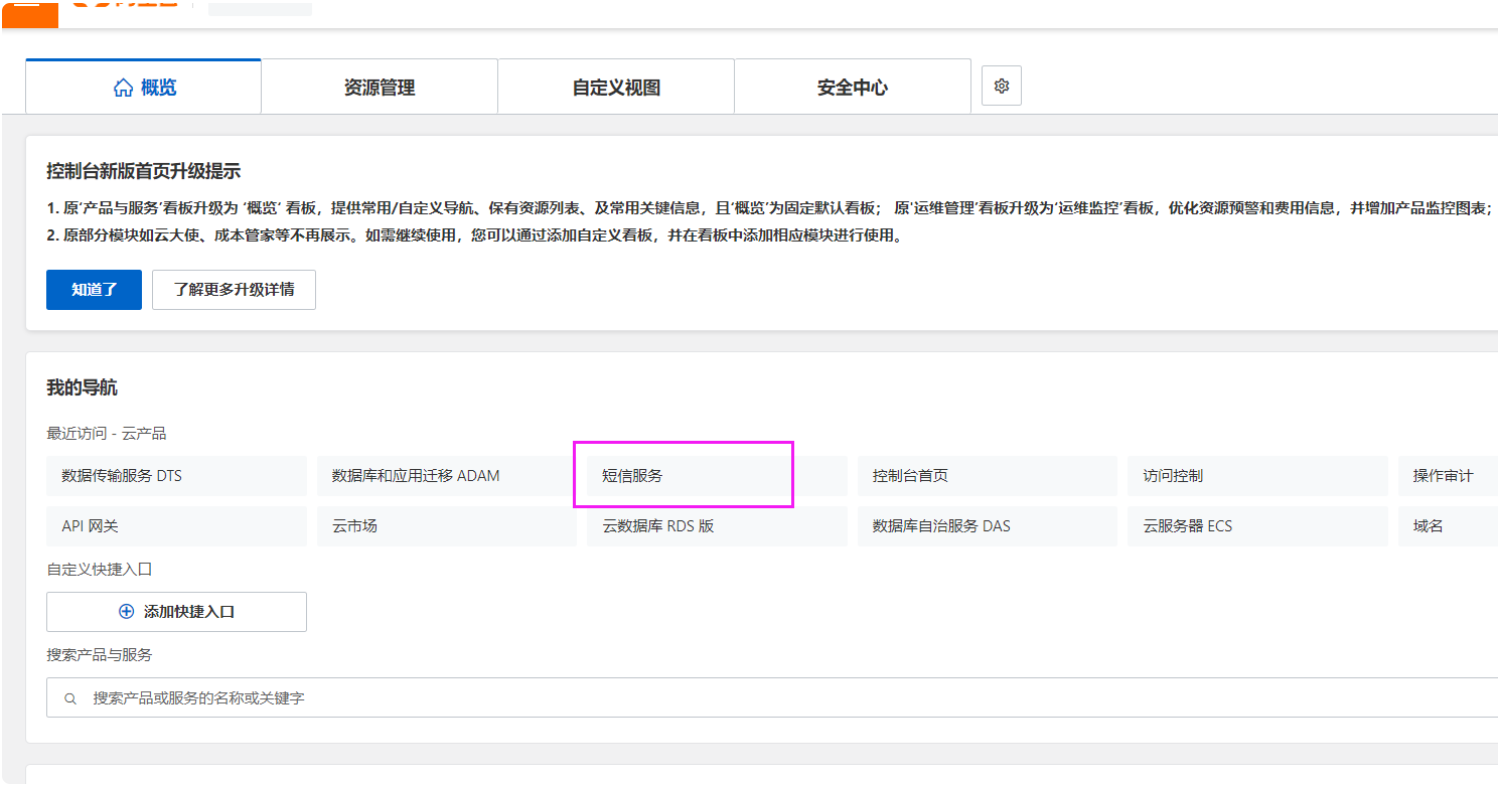Image resolution: width=1508 pixels, height=790 pixels.
Task: Click the 自定义快捷入口 label
Action: pos(99,569)
